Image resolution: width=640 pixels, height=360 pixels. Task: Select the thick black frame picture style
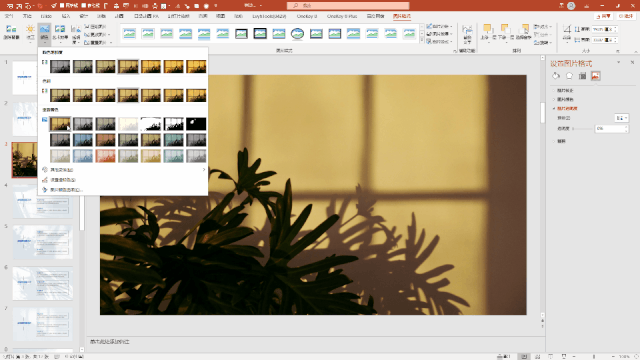pos(260,33)
